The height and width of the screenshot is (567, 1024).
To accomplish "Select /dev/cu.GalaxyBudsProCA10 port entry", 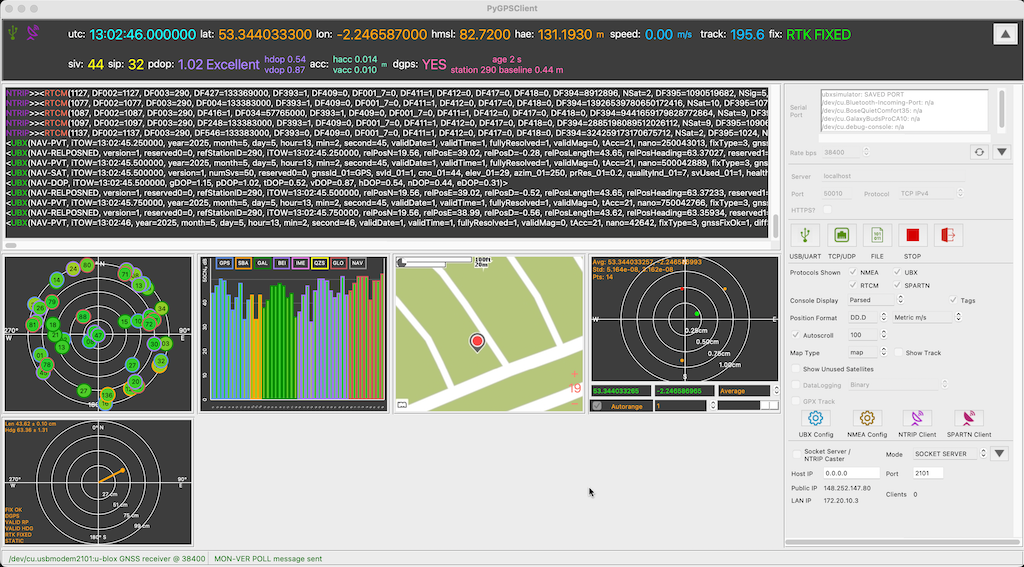I will (872, 119).
